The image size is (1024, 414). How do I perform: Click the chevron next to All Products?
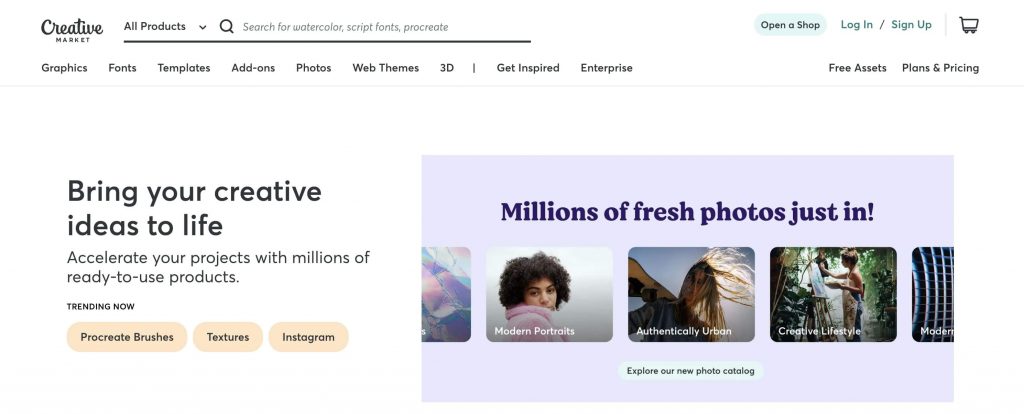202,27
